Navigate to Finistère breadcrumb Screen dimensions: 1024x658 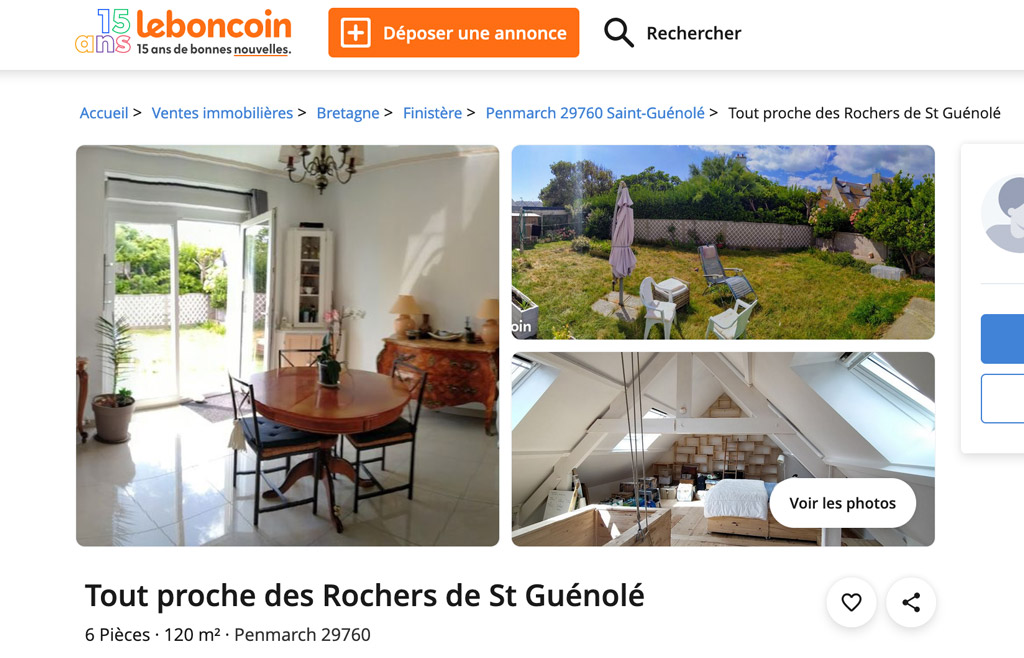click(432, 113)
